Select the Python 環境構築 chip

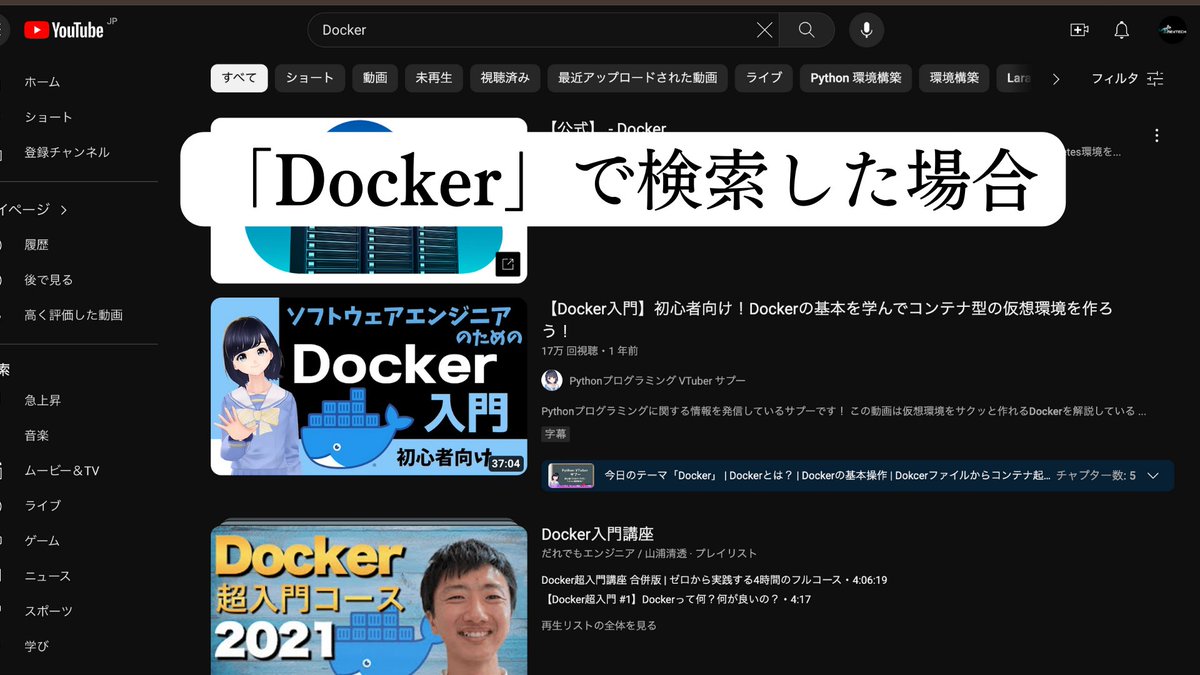coord(856,78)
